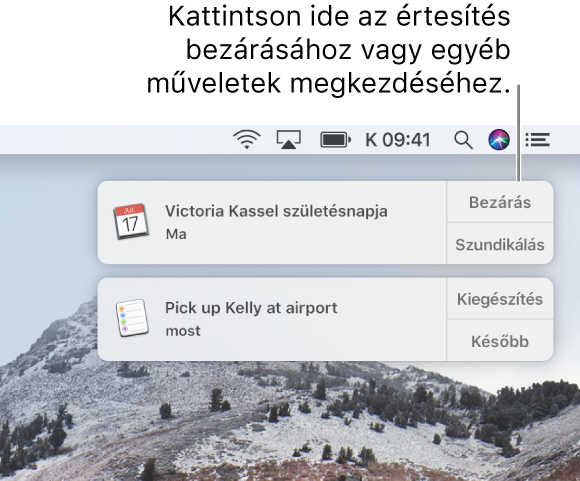Postpone the reminder with Később
Image resolution: width=580 pixels, height=481 pixels.
coord(500,341)
